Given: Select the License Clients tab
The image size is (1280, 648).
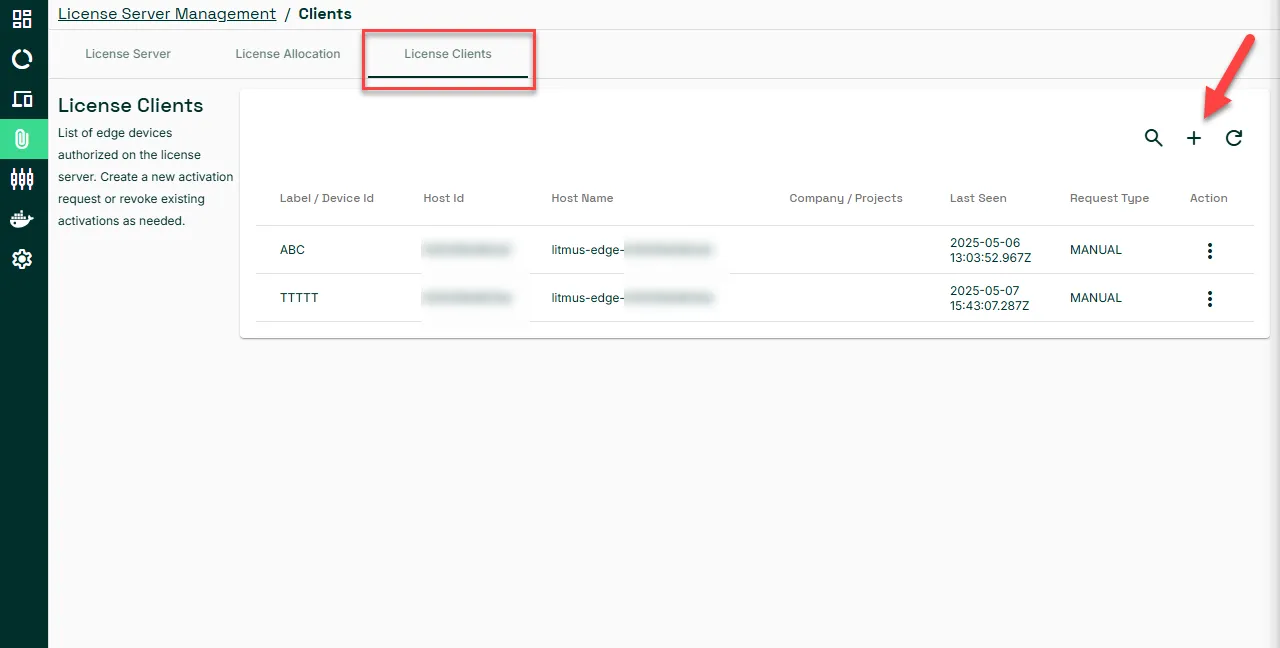Looking at the screenshot, I should click(x=448, y=54).
